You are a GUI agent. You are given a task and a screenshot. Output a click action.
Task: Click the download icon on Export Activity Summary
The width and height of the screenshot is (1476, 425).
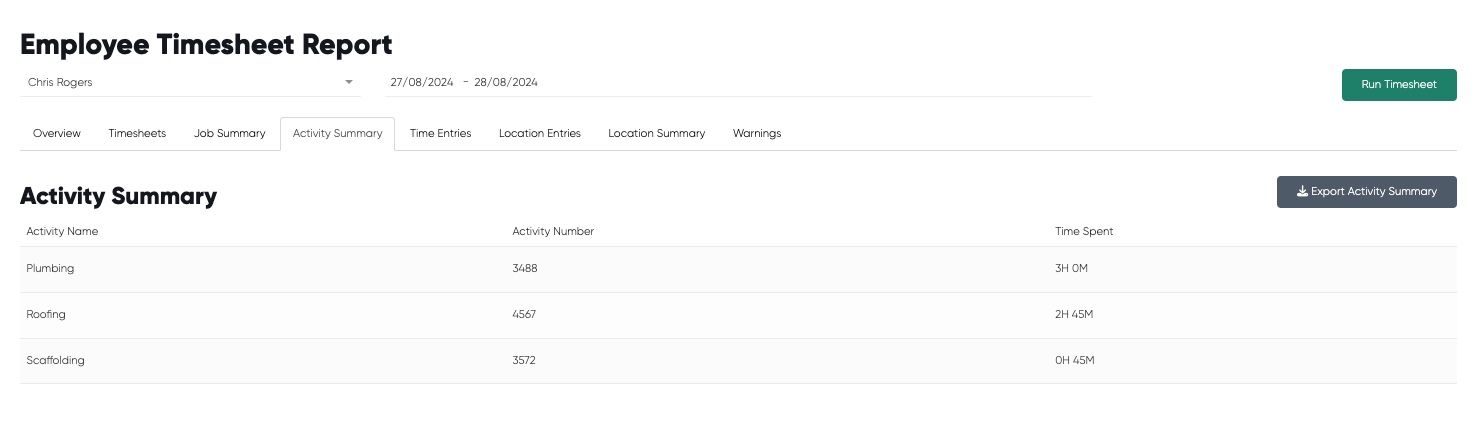[1302, 192]
